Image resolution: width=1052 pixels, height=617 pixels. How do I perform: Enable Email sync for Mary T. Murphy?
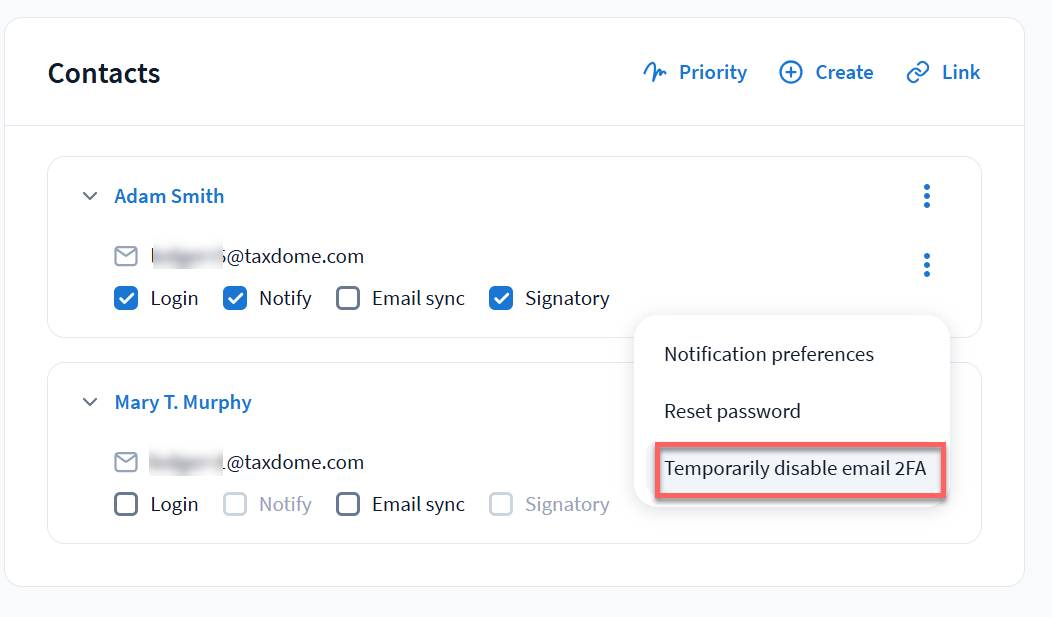tap(348, 504)
